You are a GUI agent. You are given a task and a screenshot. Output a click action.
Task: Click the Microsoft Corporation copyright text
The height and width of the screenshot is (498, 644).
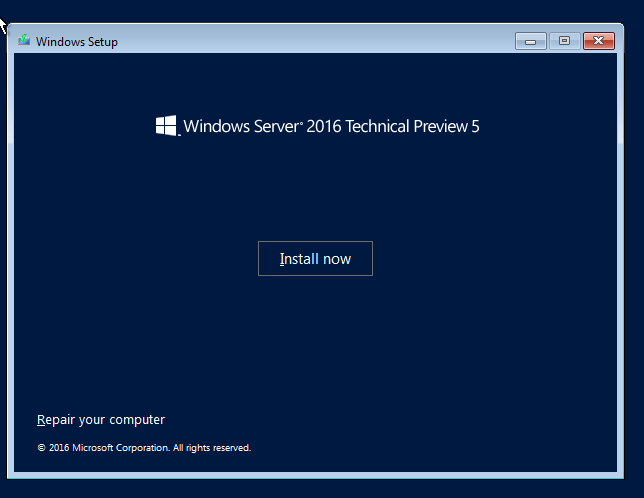point(144,448)
